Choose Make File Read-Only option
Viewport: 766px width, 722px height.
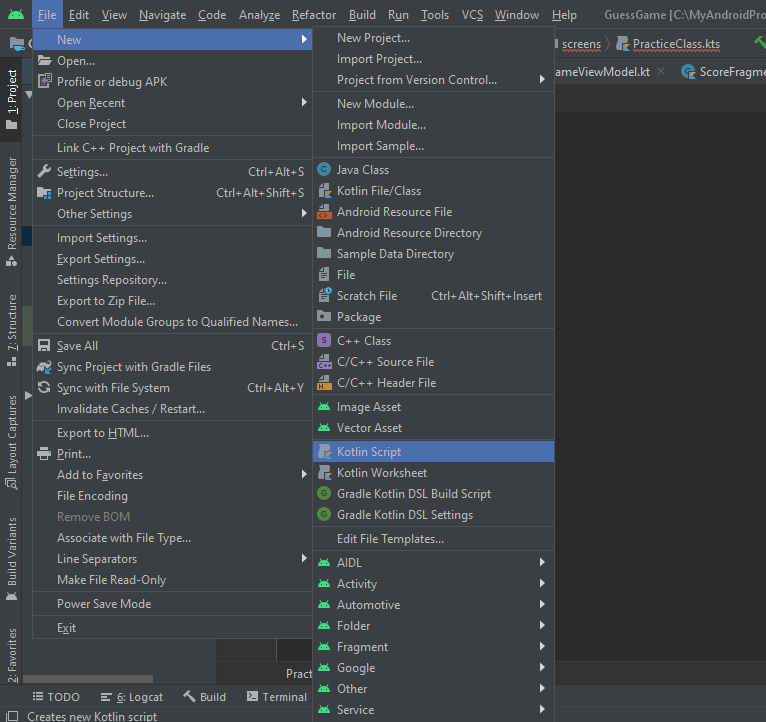pos(111,580)
